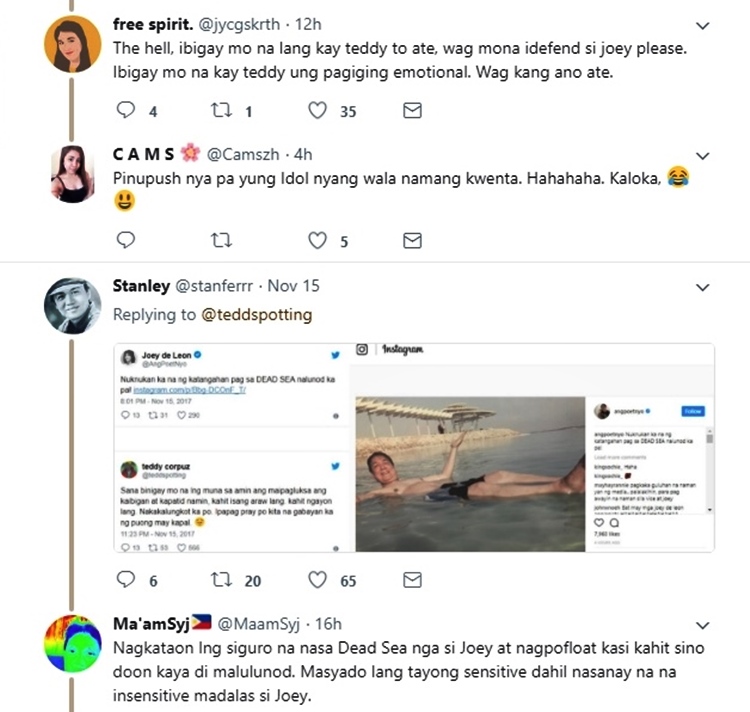Open the attached screenshot image in Stanley's tweet
Image resolution: width=750 pixels, height=712 pixels.
point(413,448)
